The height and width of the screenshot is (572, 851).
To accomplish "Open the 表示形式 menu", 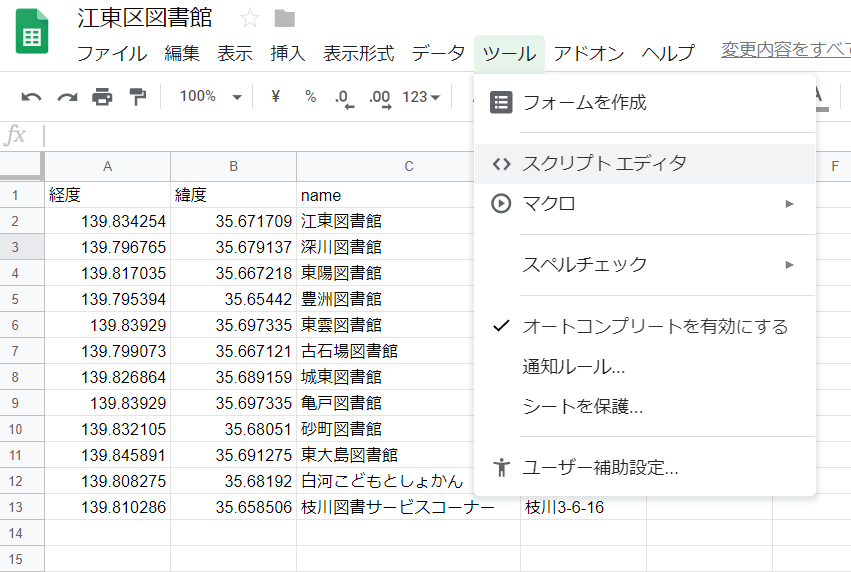I will (x=359, y=53).
